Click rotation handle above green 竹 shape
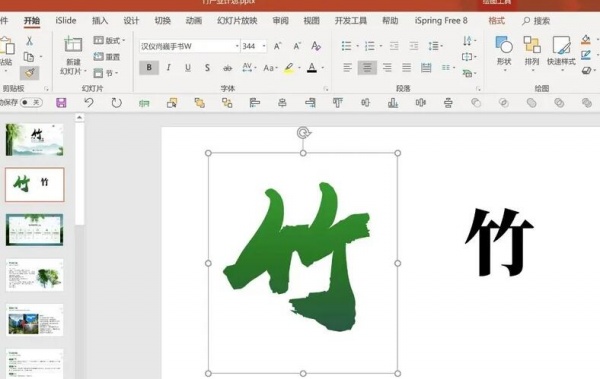This screenshot has width=600, height=379. pyautogui.click(x=303, y=133)
